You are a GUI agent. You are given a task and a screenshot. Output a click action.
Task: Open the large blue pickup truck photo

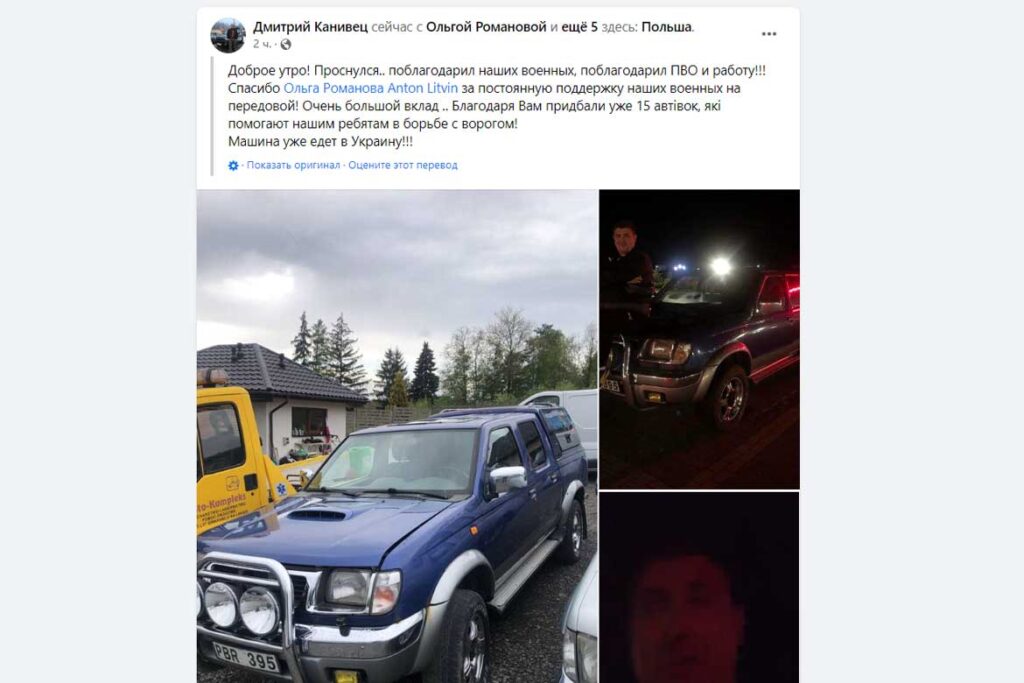[x=397, y=436]
